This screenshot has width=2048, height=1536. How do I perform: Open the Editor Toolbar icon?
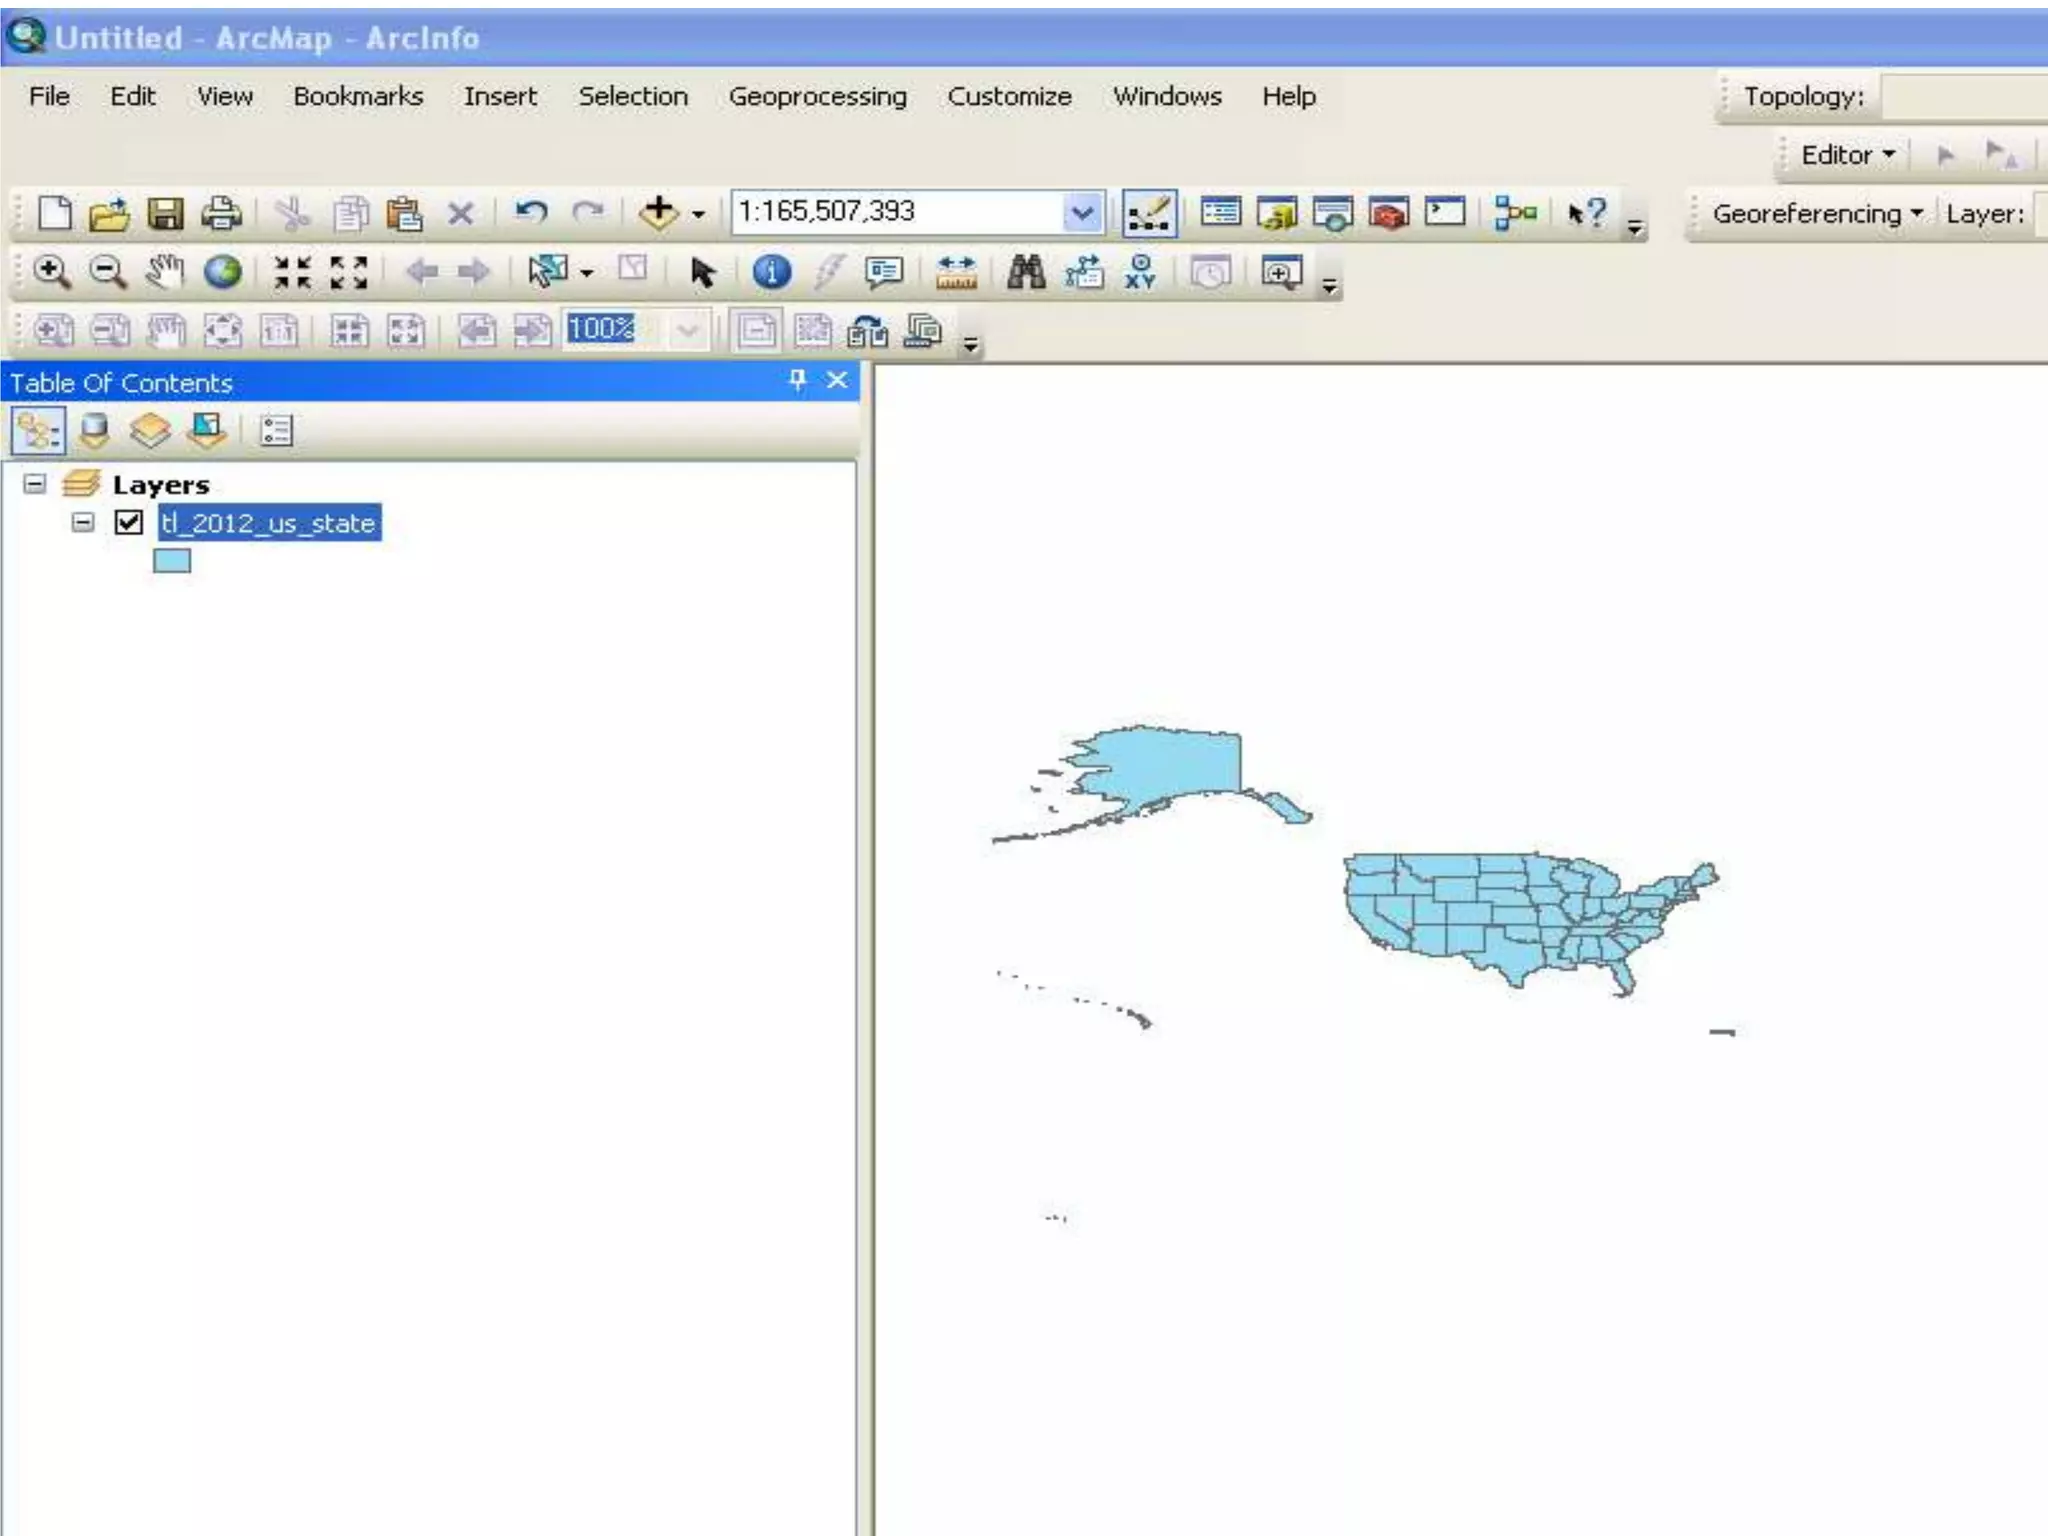click(x=1149, y=213)
